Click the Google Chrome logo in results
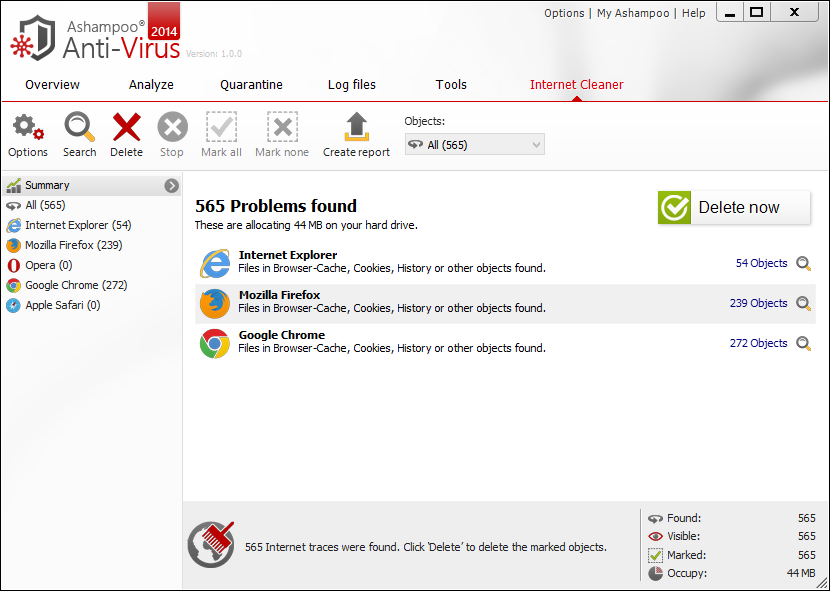830x591 pixels. (214, 343)
